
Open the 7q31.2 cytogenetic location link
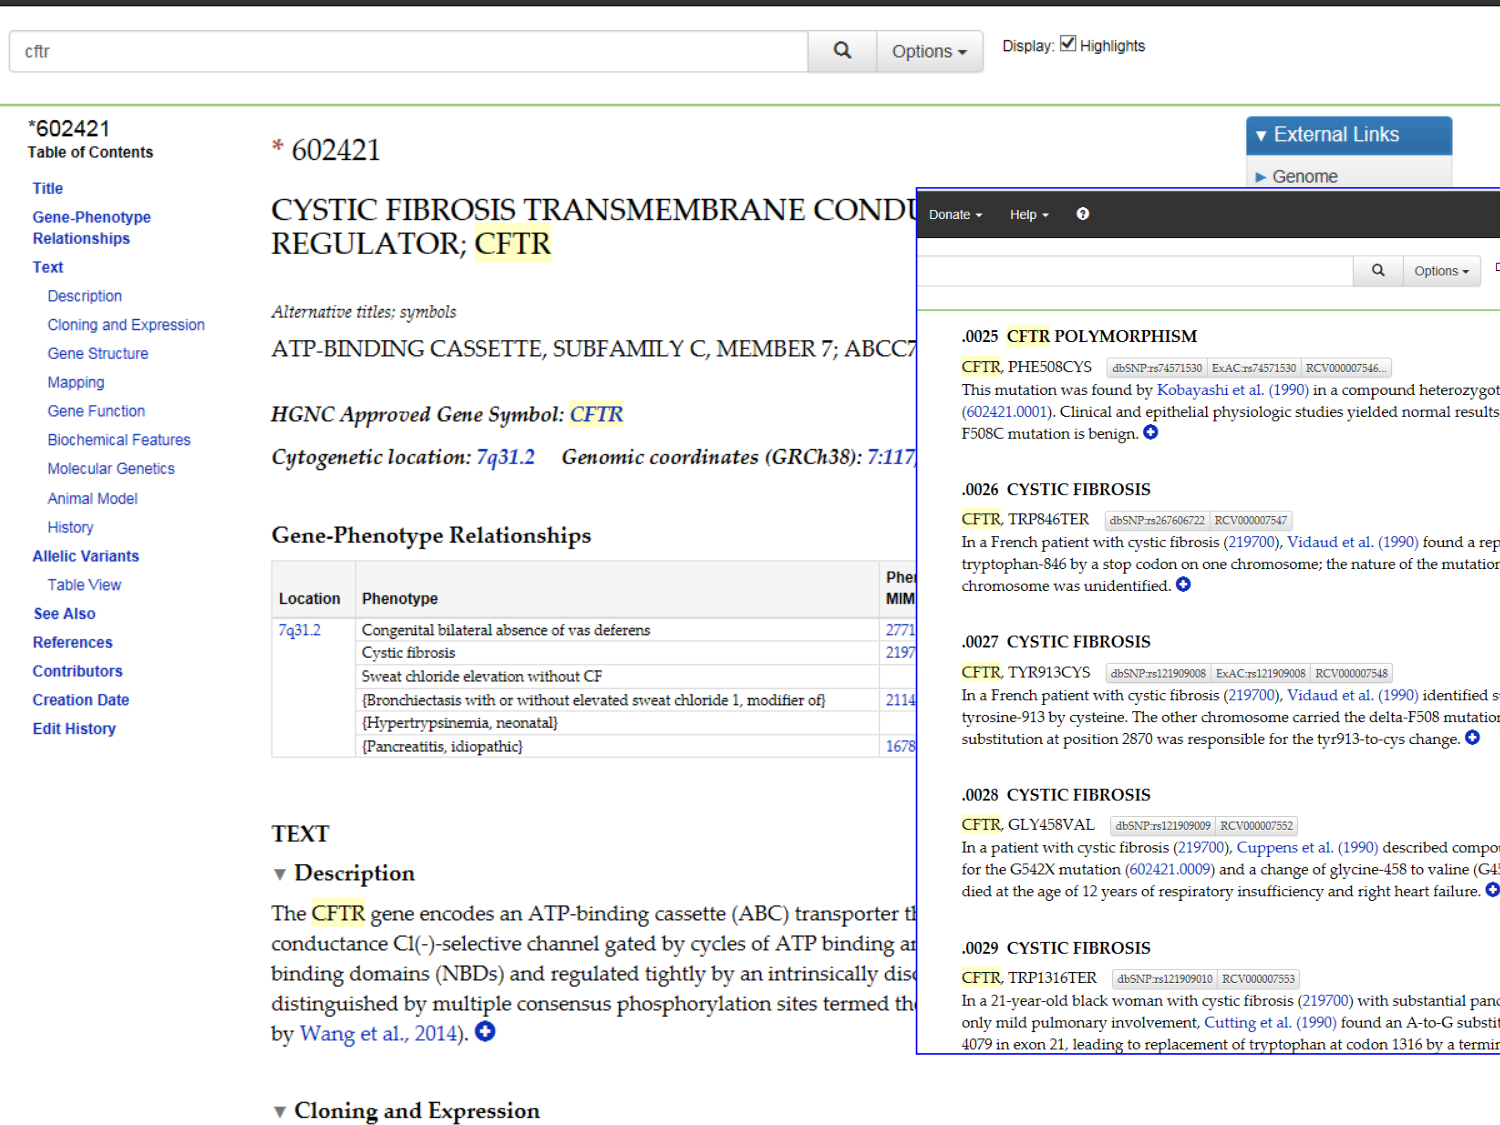pos(505,457)
